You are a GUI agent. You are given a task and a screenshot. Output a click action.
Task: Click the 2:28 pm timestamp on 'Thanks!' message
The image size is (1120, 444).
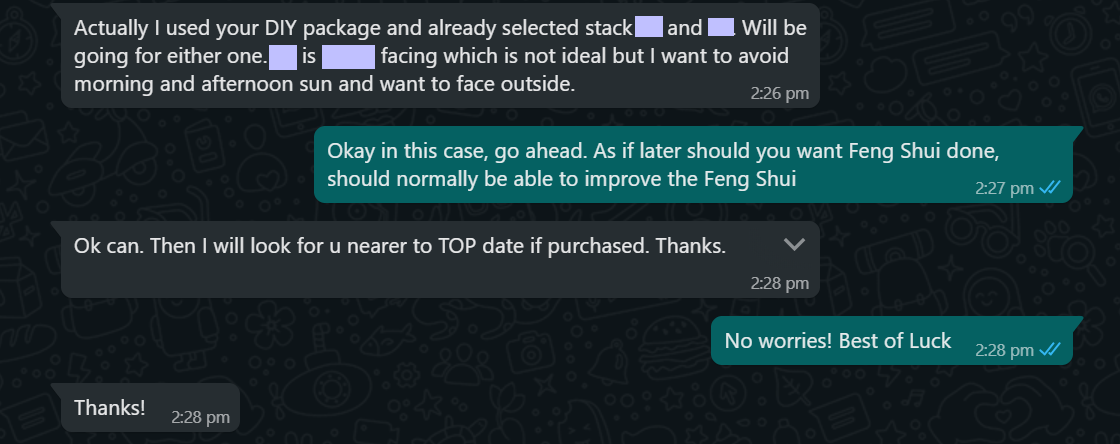coord(200,418)
